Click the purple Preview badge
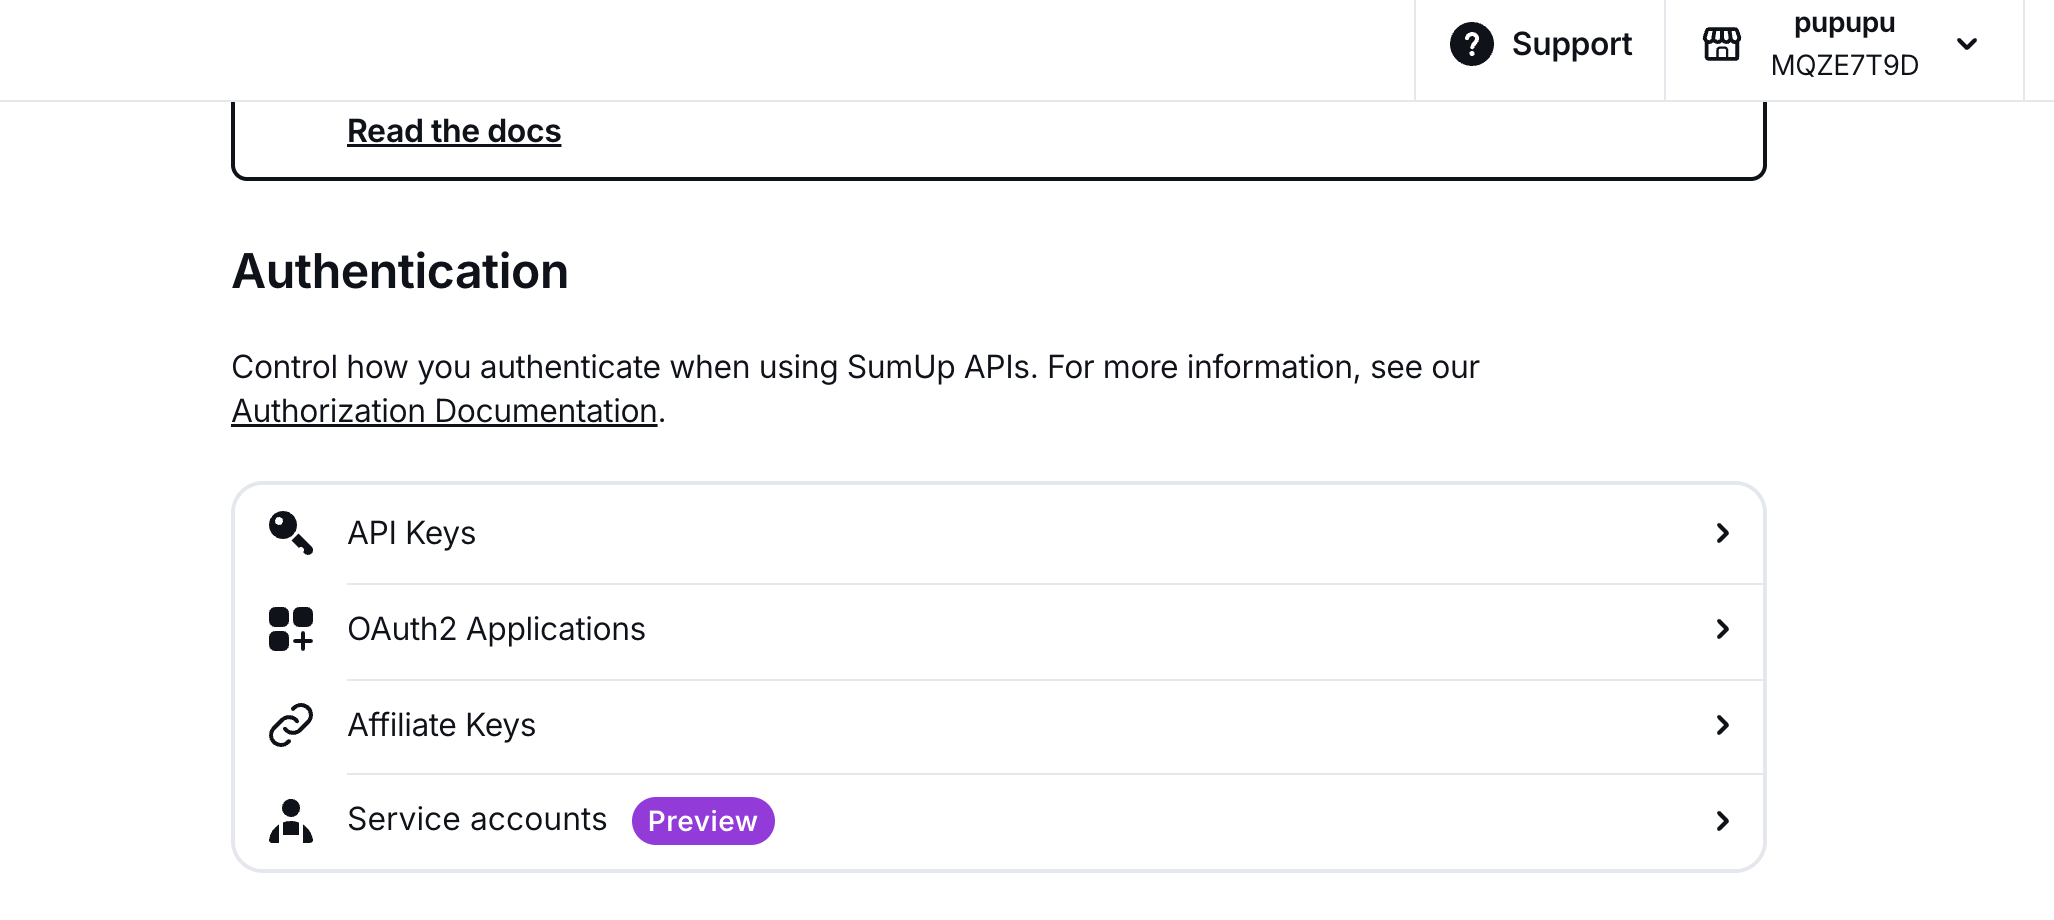Image resolution: width=2054 pixels, height=920 pixels. [x=702, y=821]
